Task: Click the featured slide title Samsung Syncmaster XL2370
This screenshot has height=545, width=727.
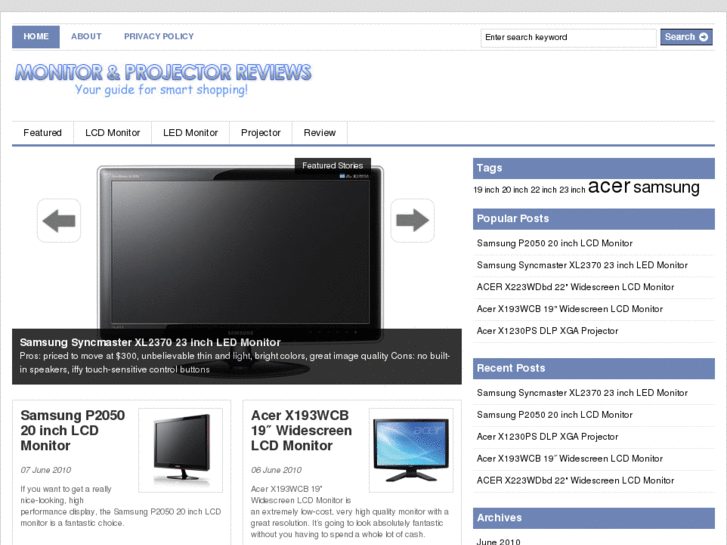Action: (x=150, y=342)
